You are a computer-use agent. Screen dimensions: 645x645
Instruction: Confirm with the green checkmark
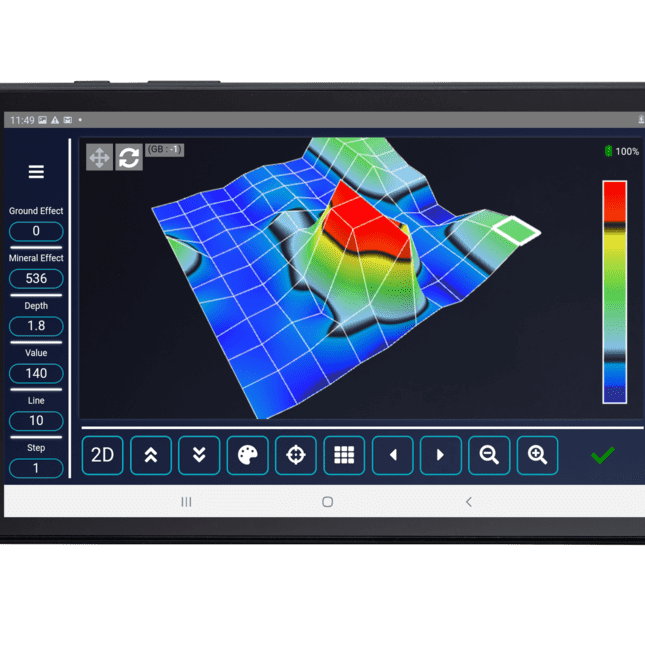click(x=602, y=455)
